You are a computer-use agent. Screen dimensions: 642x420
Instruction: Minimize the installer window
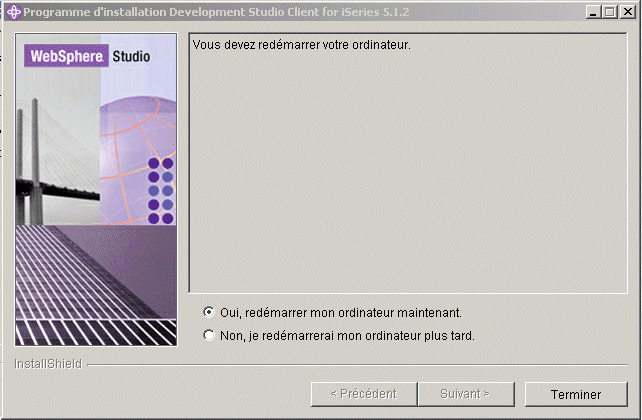pyautogui.click(x=593, y=12)
